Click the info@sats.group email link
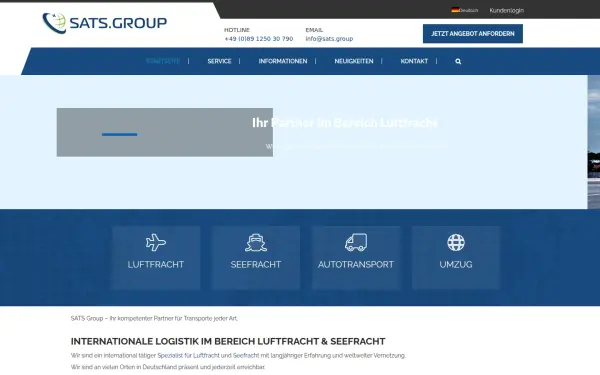 329,39
